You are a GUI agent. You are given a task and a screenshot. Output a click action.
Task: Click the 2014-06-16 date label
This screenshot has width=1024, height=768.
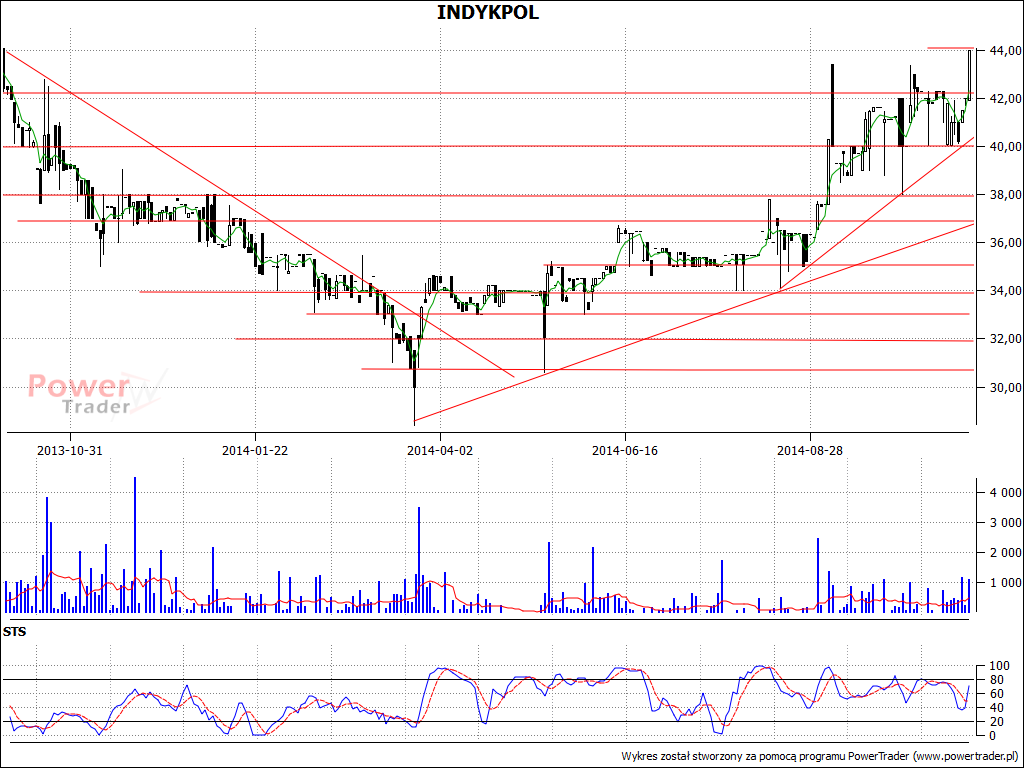click(625, 451)
